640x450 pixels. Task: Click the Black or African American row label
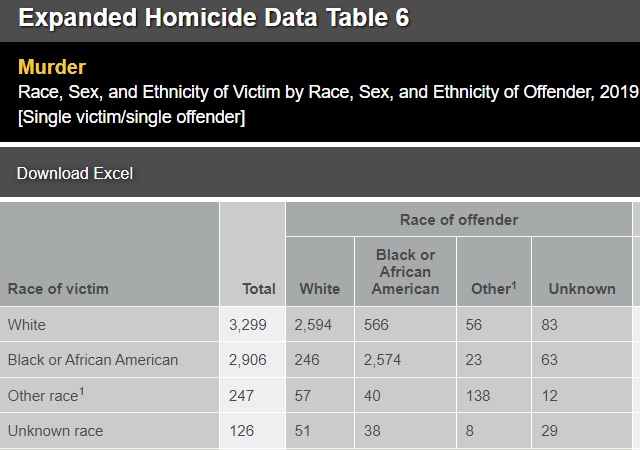point(92,360)
